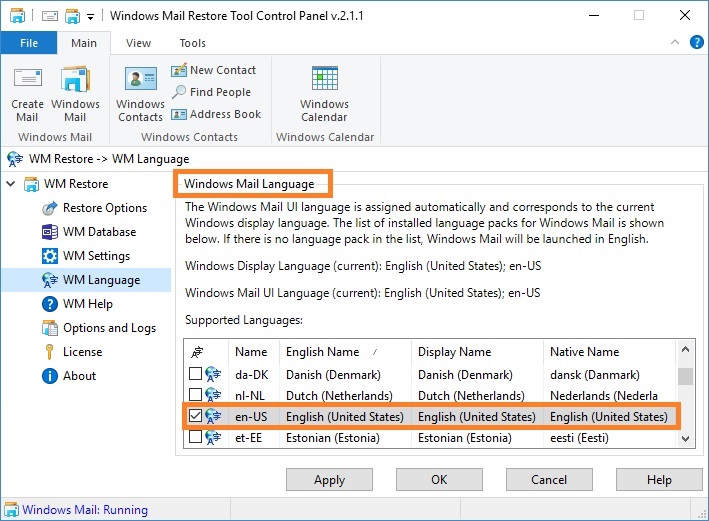Click the da-DK row language icon
Viewport: 709px width, 521px height.
(x=213, y=374)
